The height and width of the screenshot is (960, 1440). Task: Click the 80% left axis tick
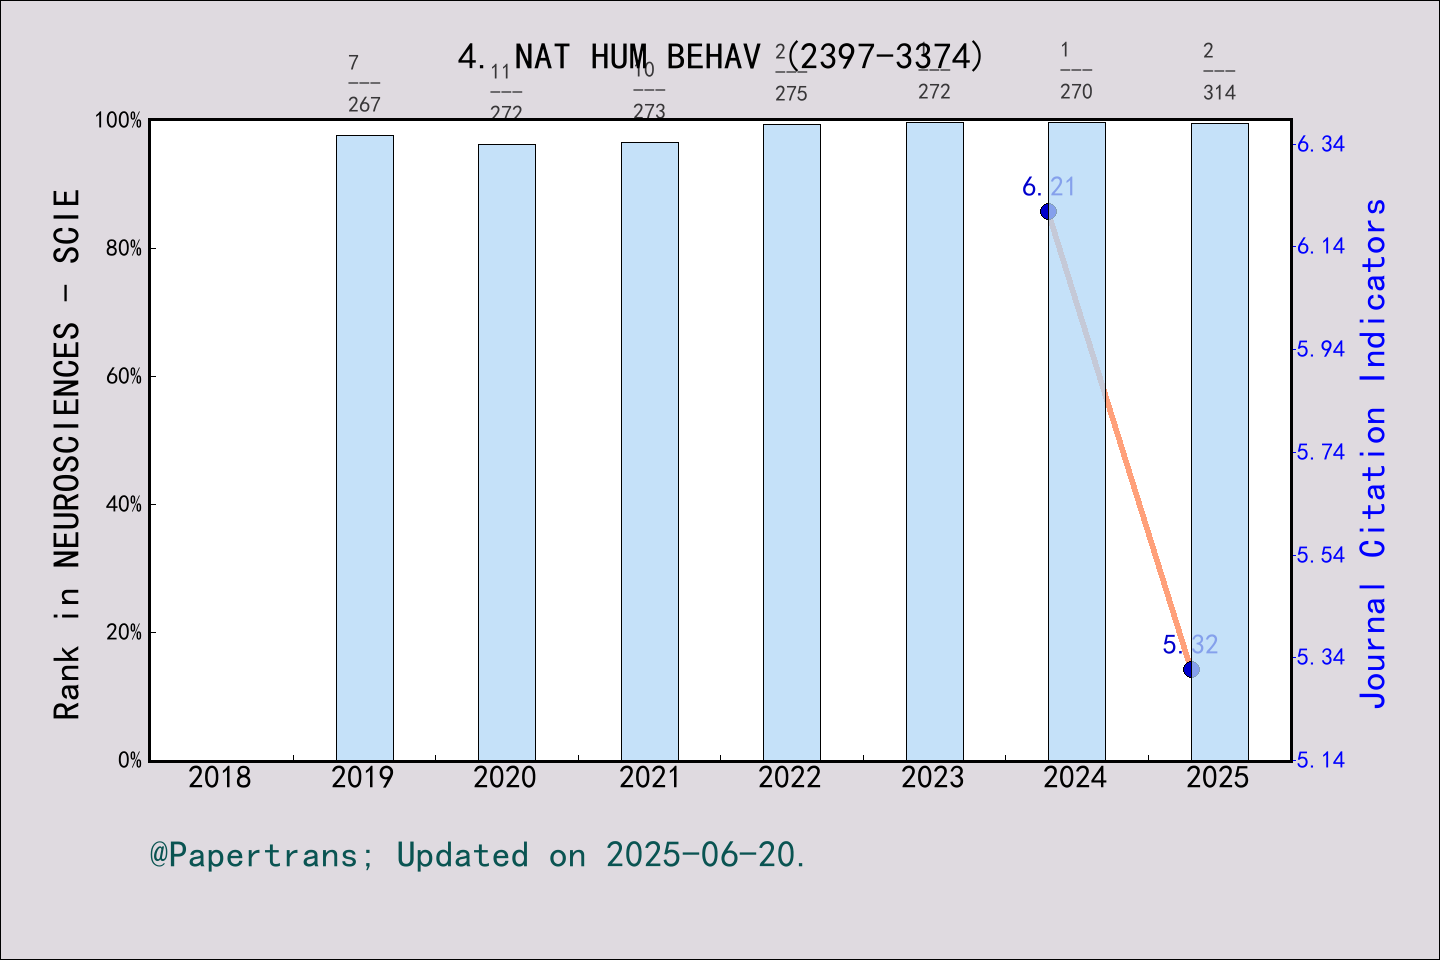point(124,248)
